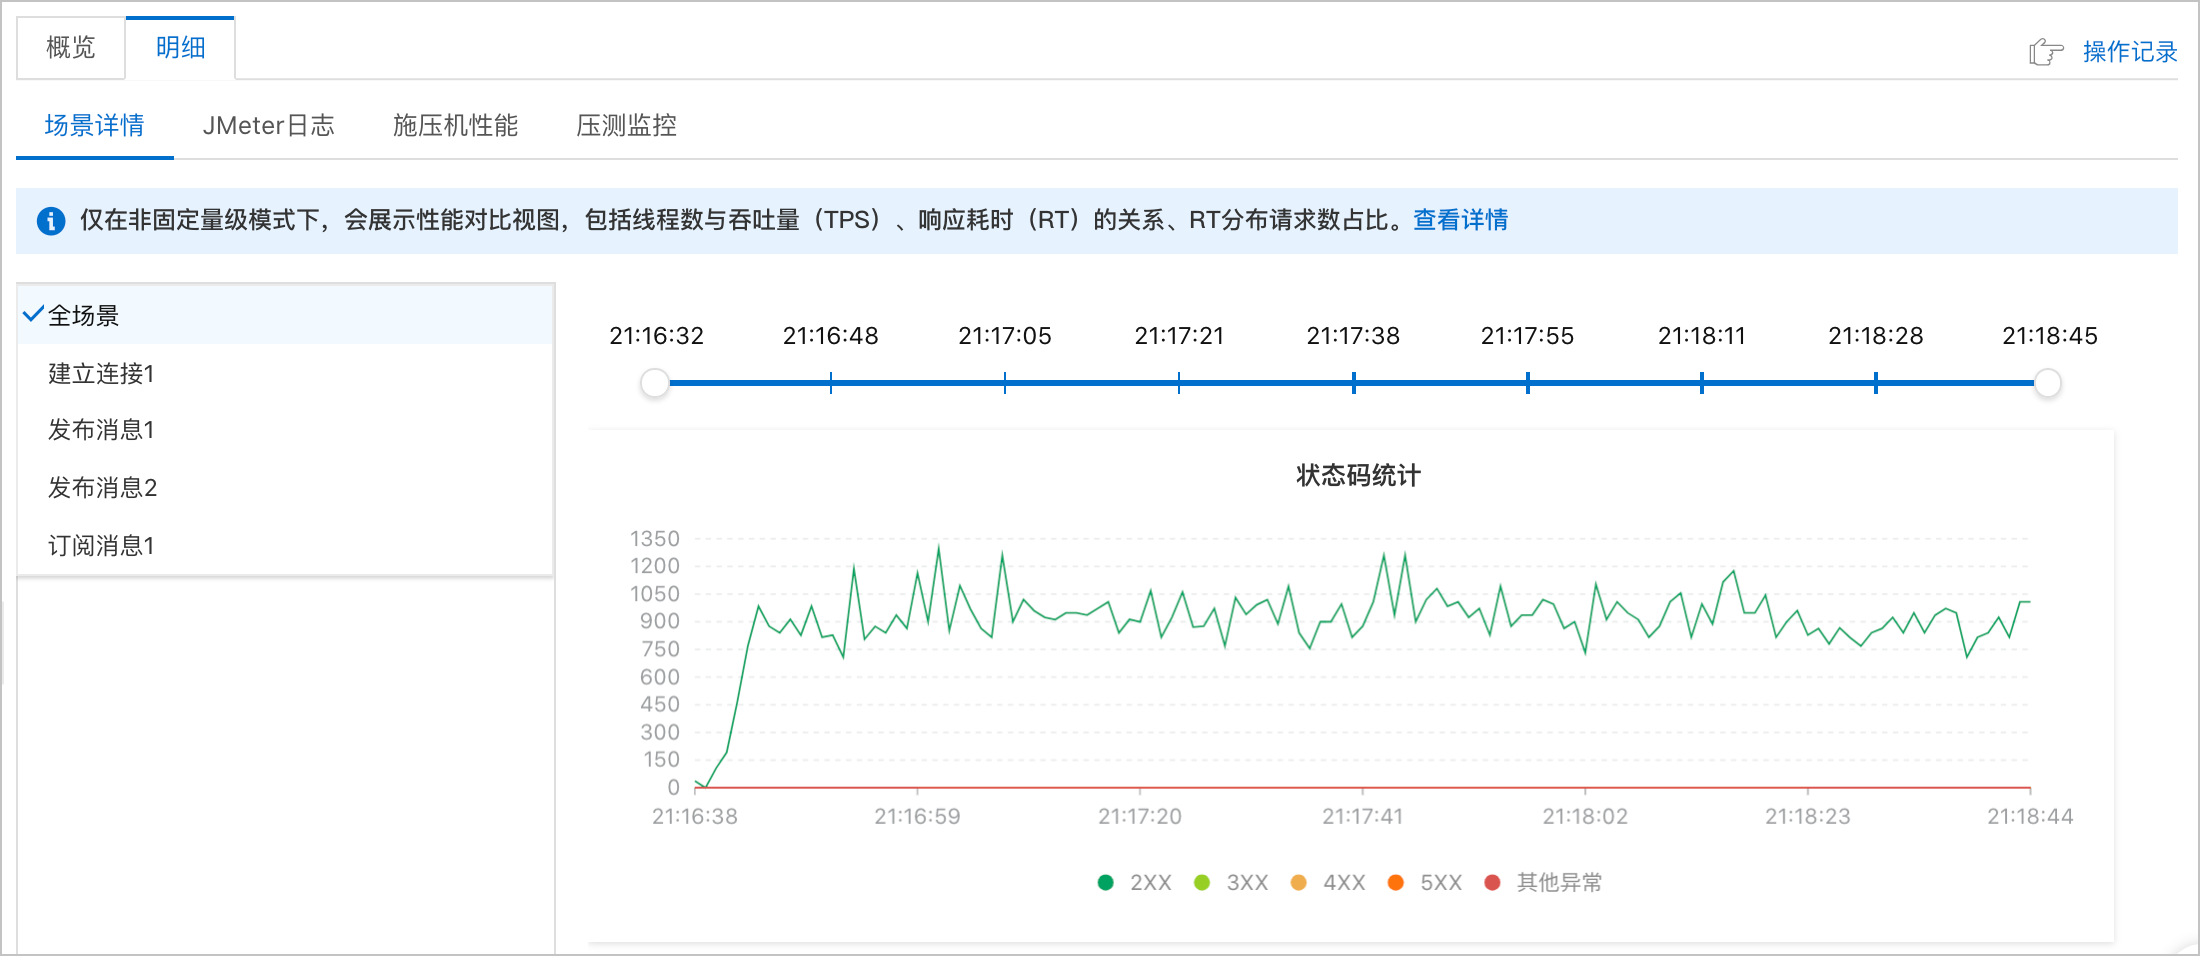Select 发布消息1 in the scenario list
This screenshot has width=2200, height=956.
(285, 430)
